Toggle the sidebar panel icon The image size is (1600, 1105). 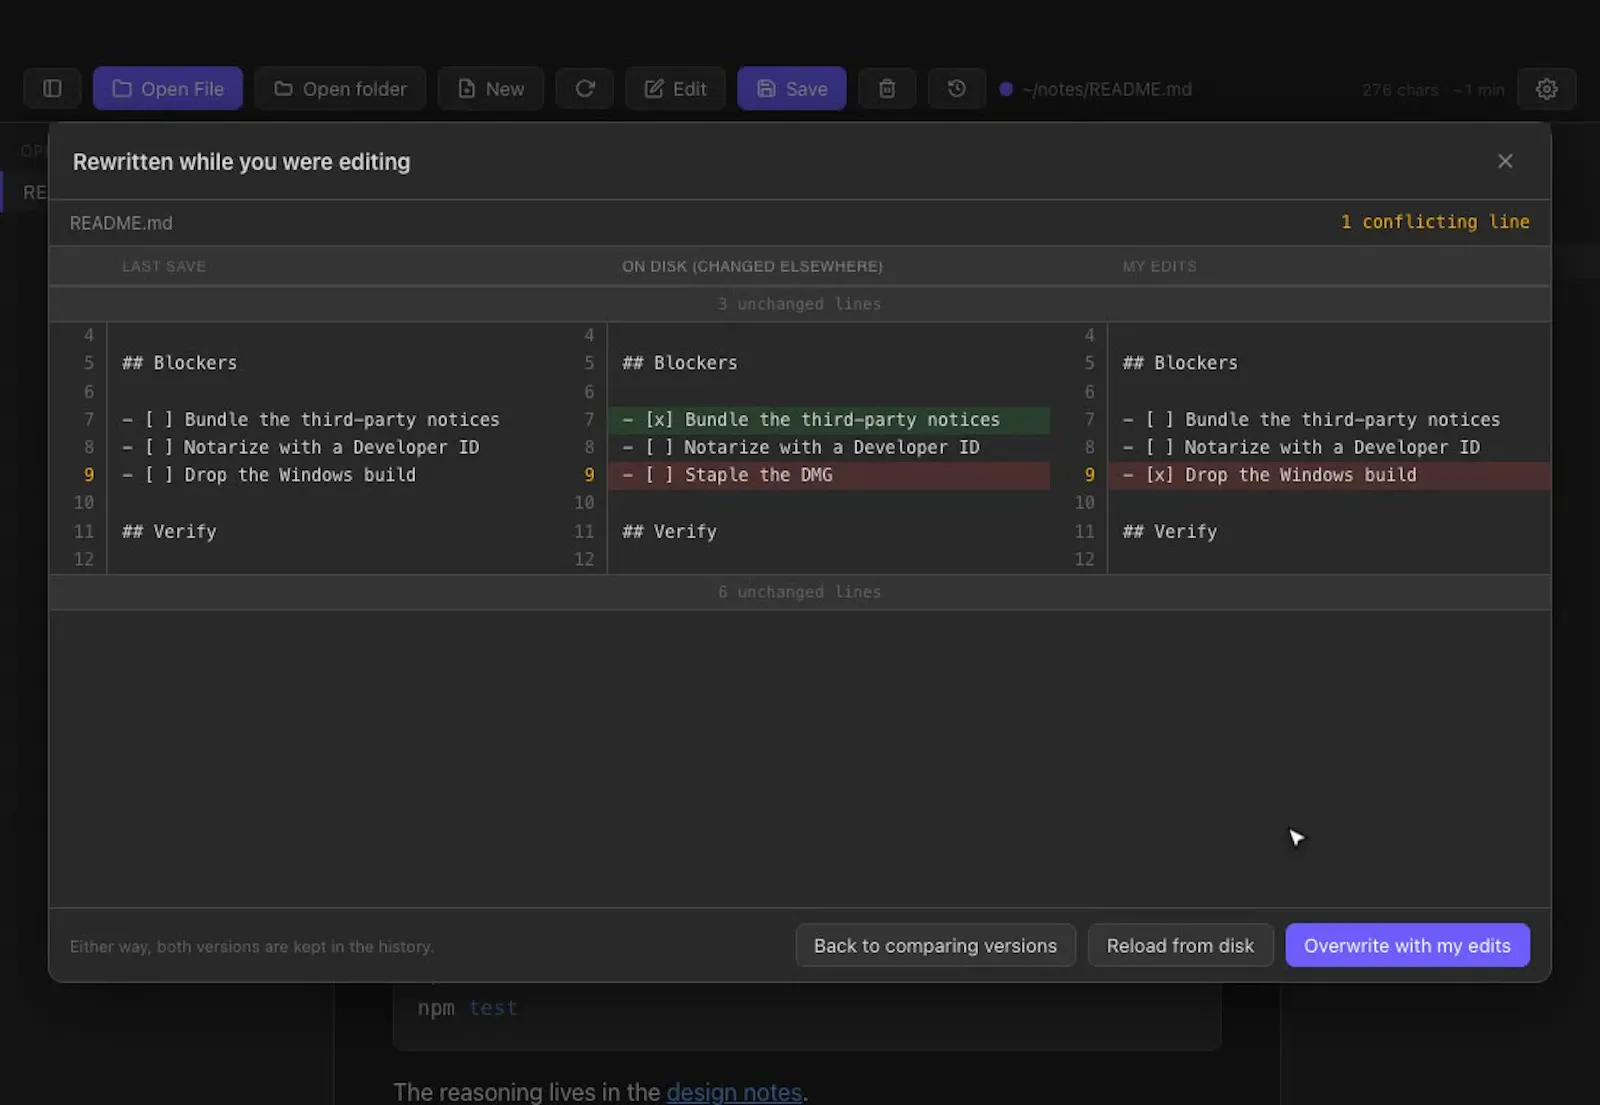point(52,89)
